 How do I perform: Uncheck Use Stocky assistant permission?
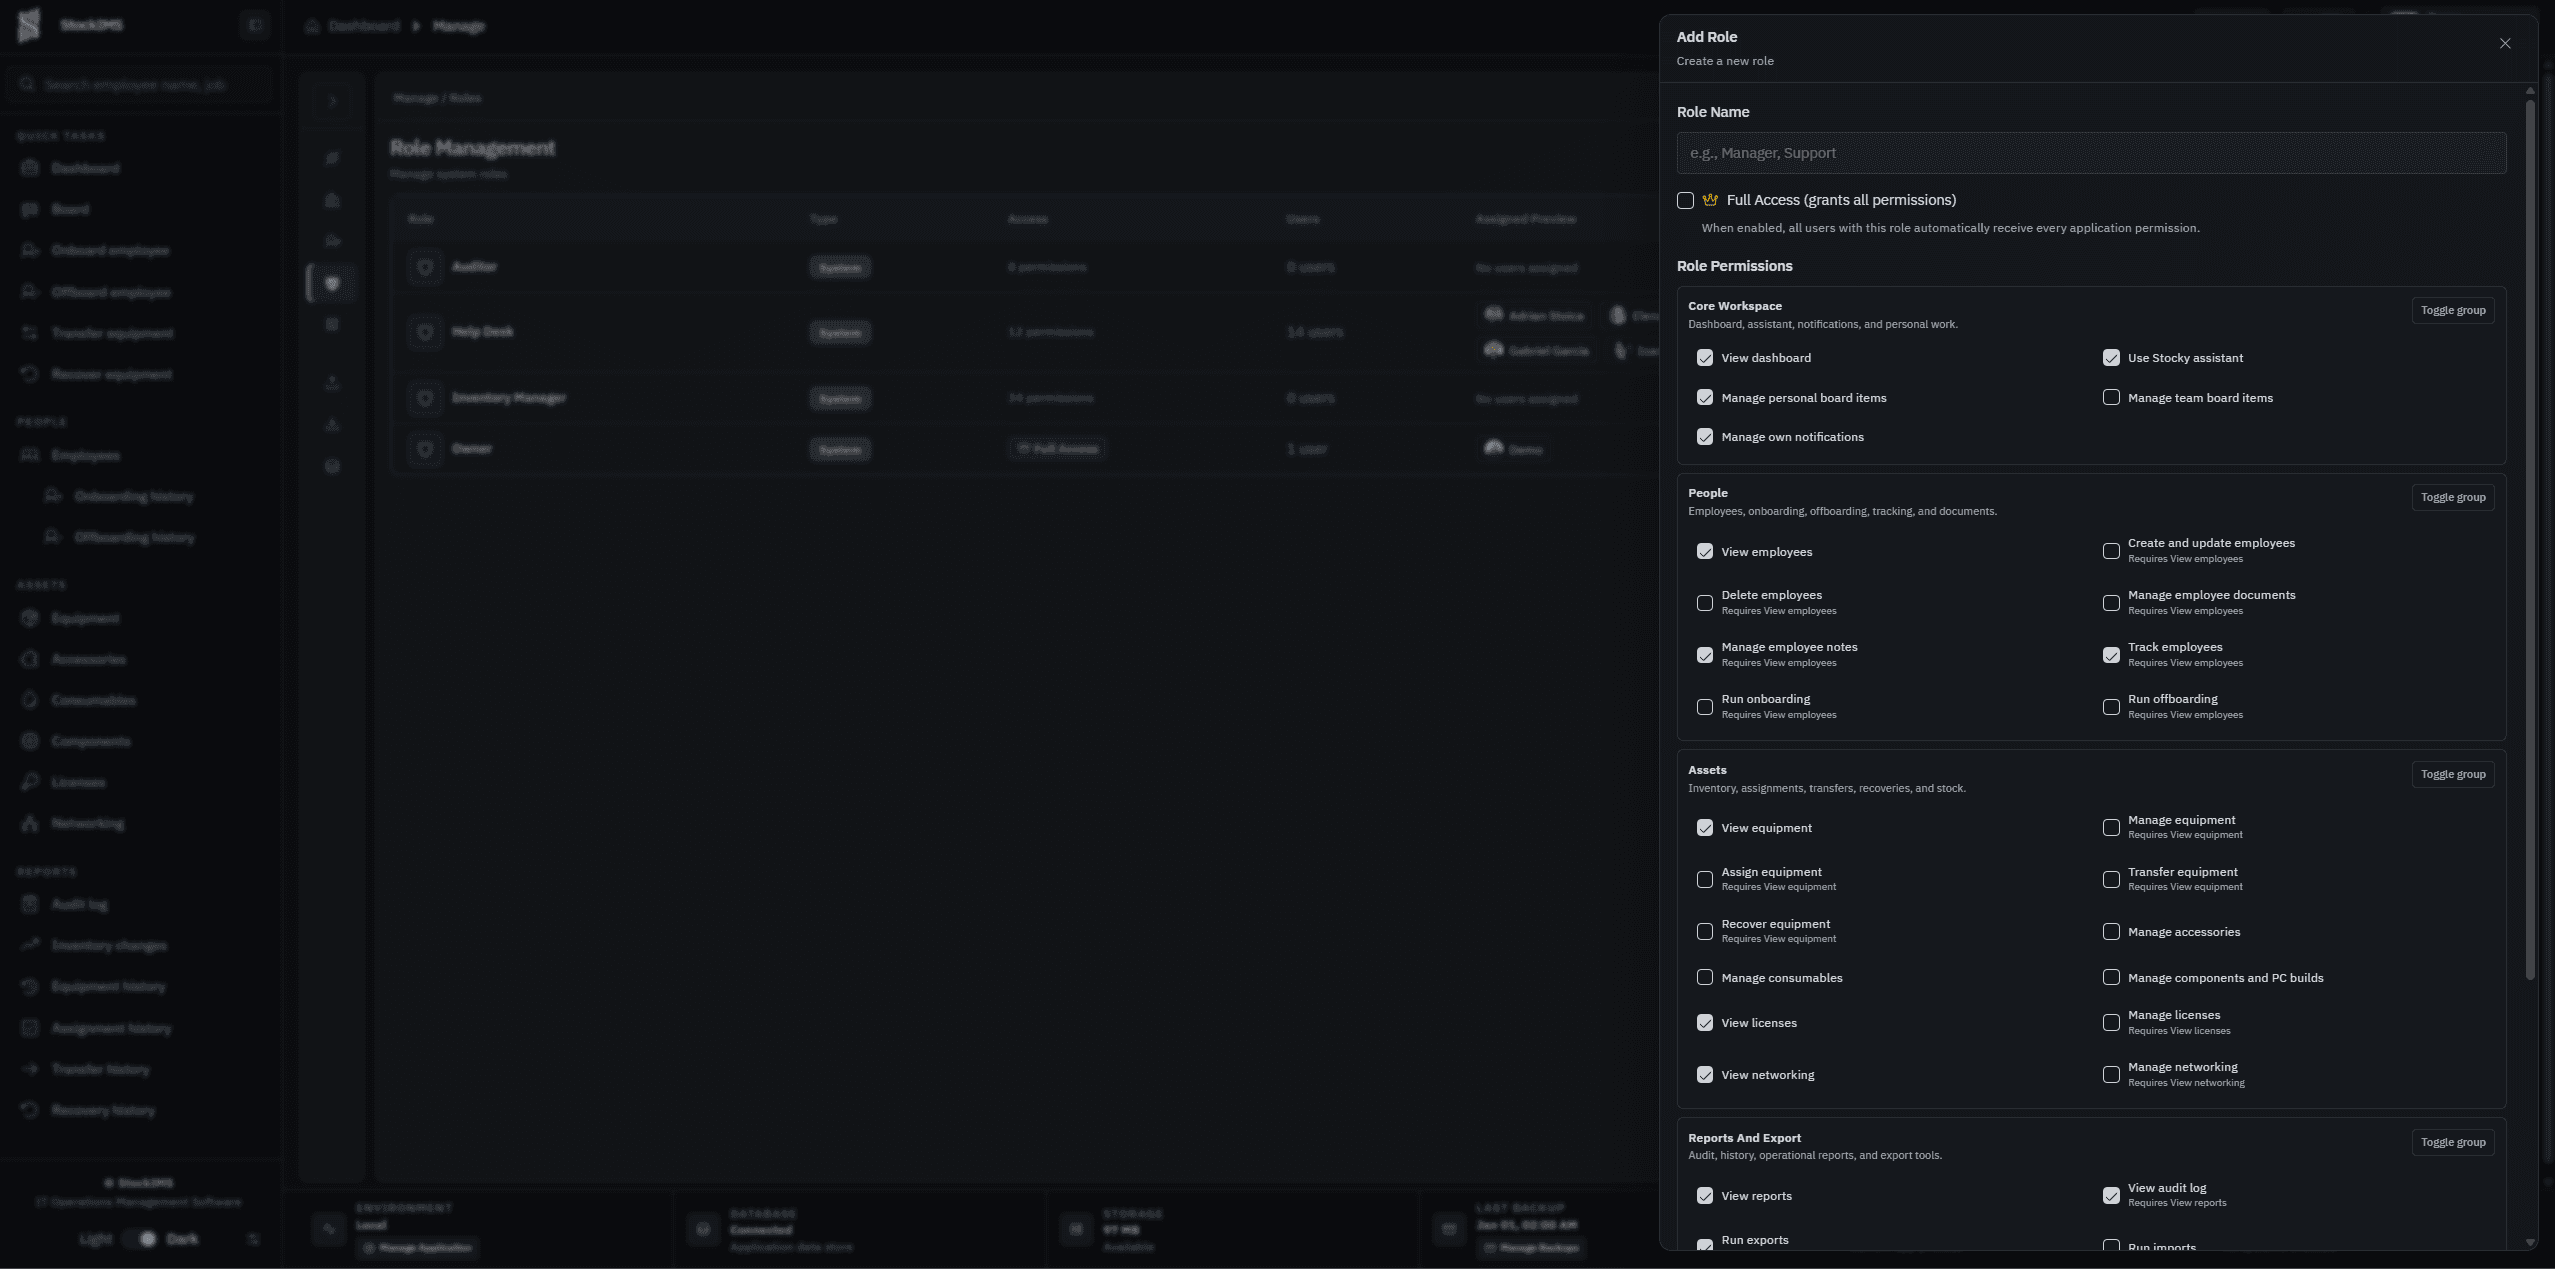point(2110,358)
